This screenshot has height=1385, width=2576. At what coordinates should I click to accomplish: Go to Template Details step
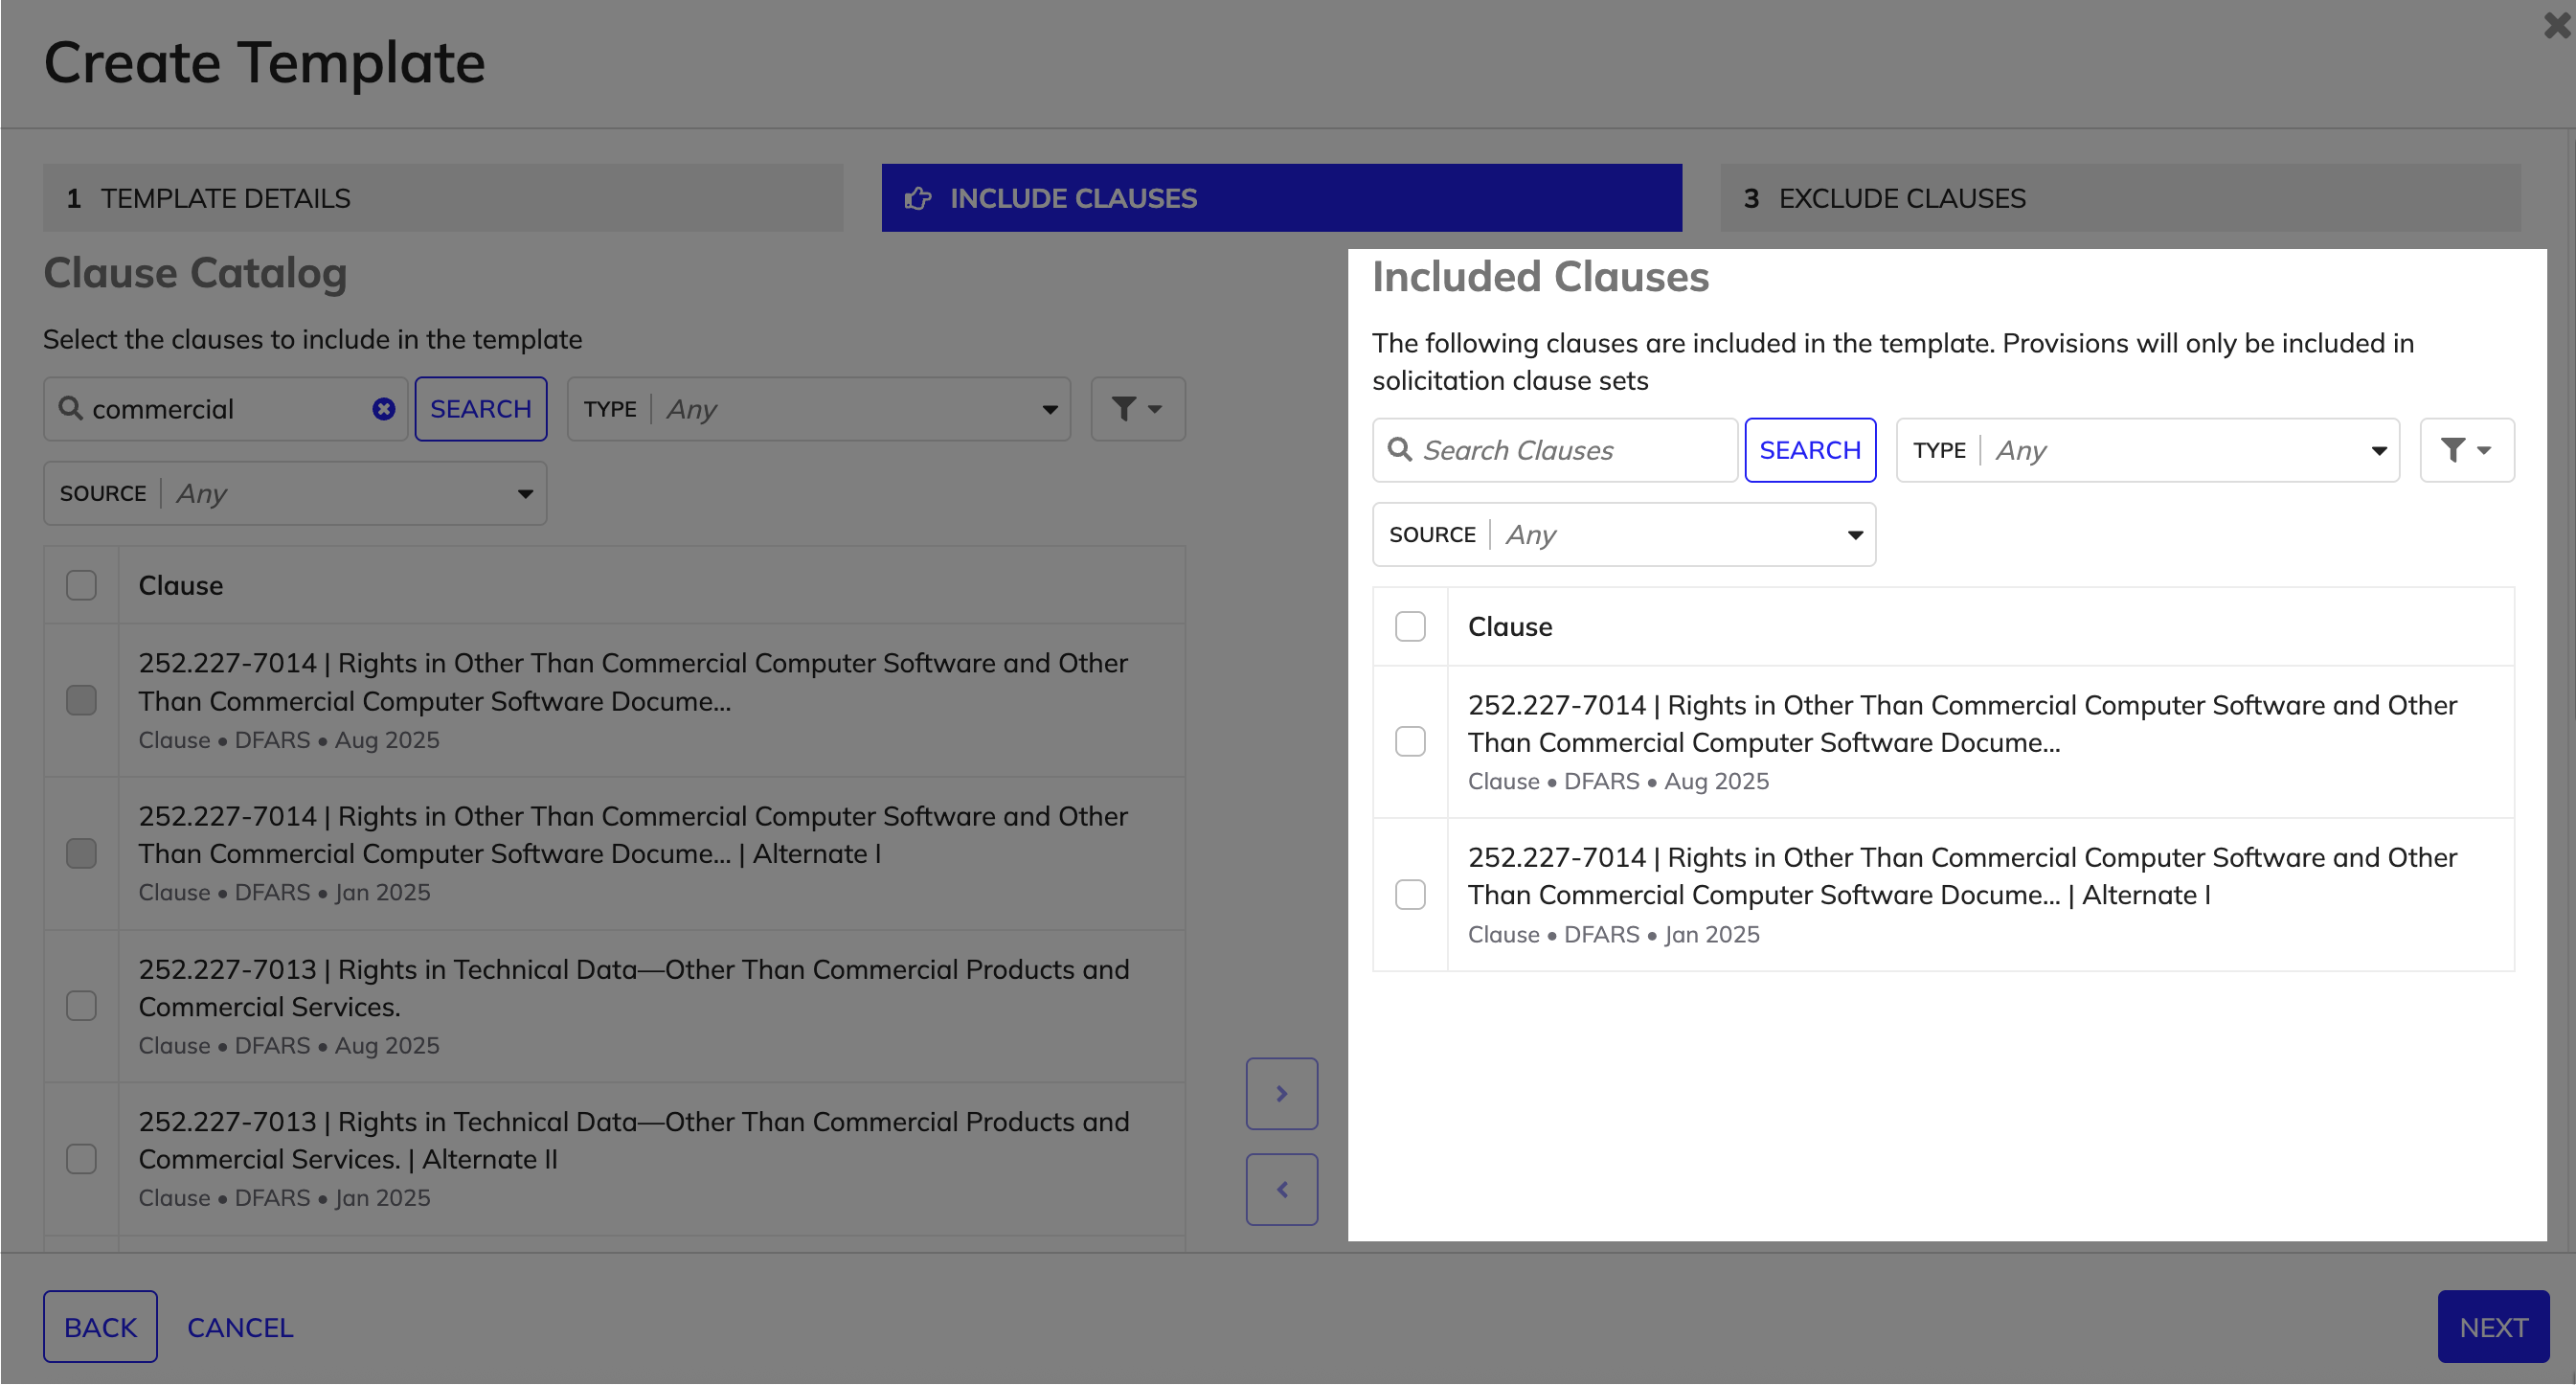(x=443, y=198)
